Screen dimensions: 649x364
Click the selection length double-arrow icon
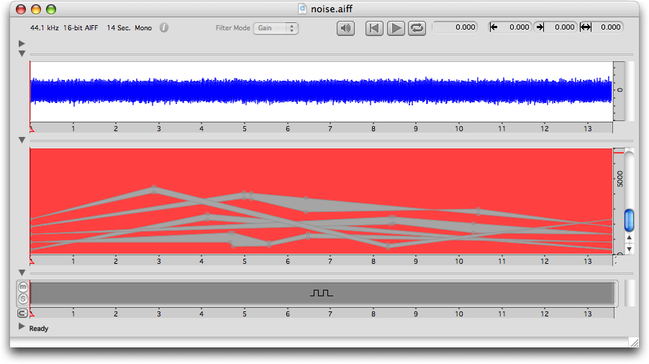(585, 27)
